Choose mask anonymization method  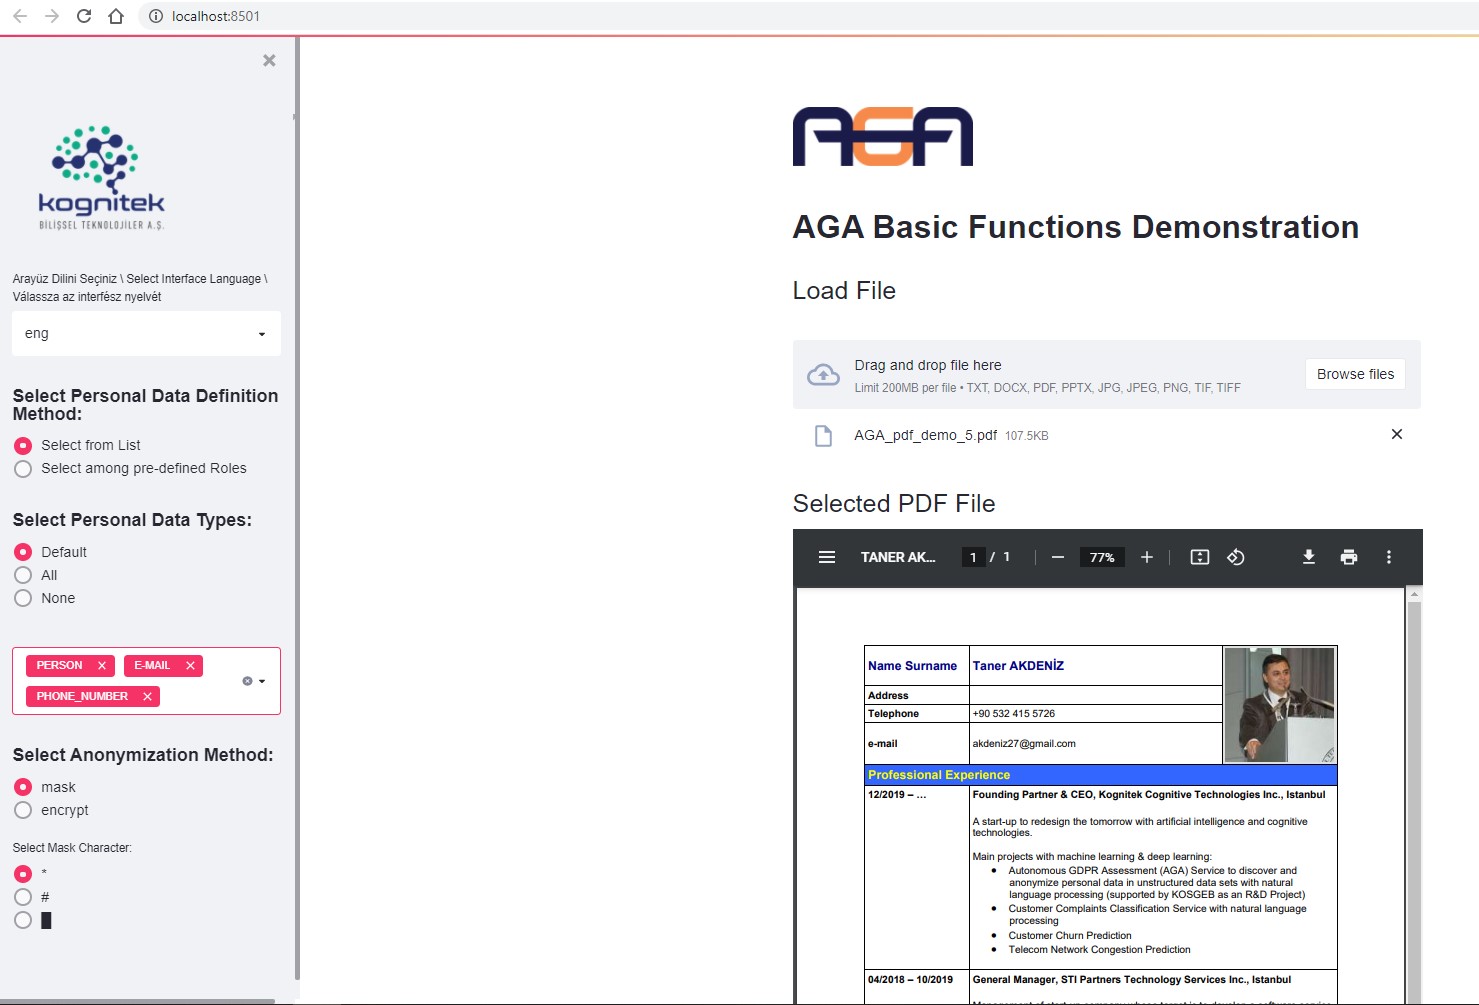[x=45, y=787]
